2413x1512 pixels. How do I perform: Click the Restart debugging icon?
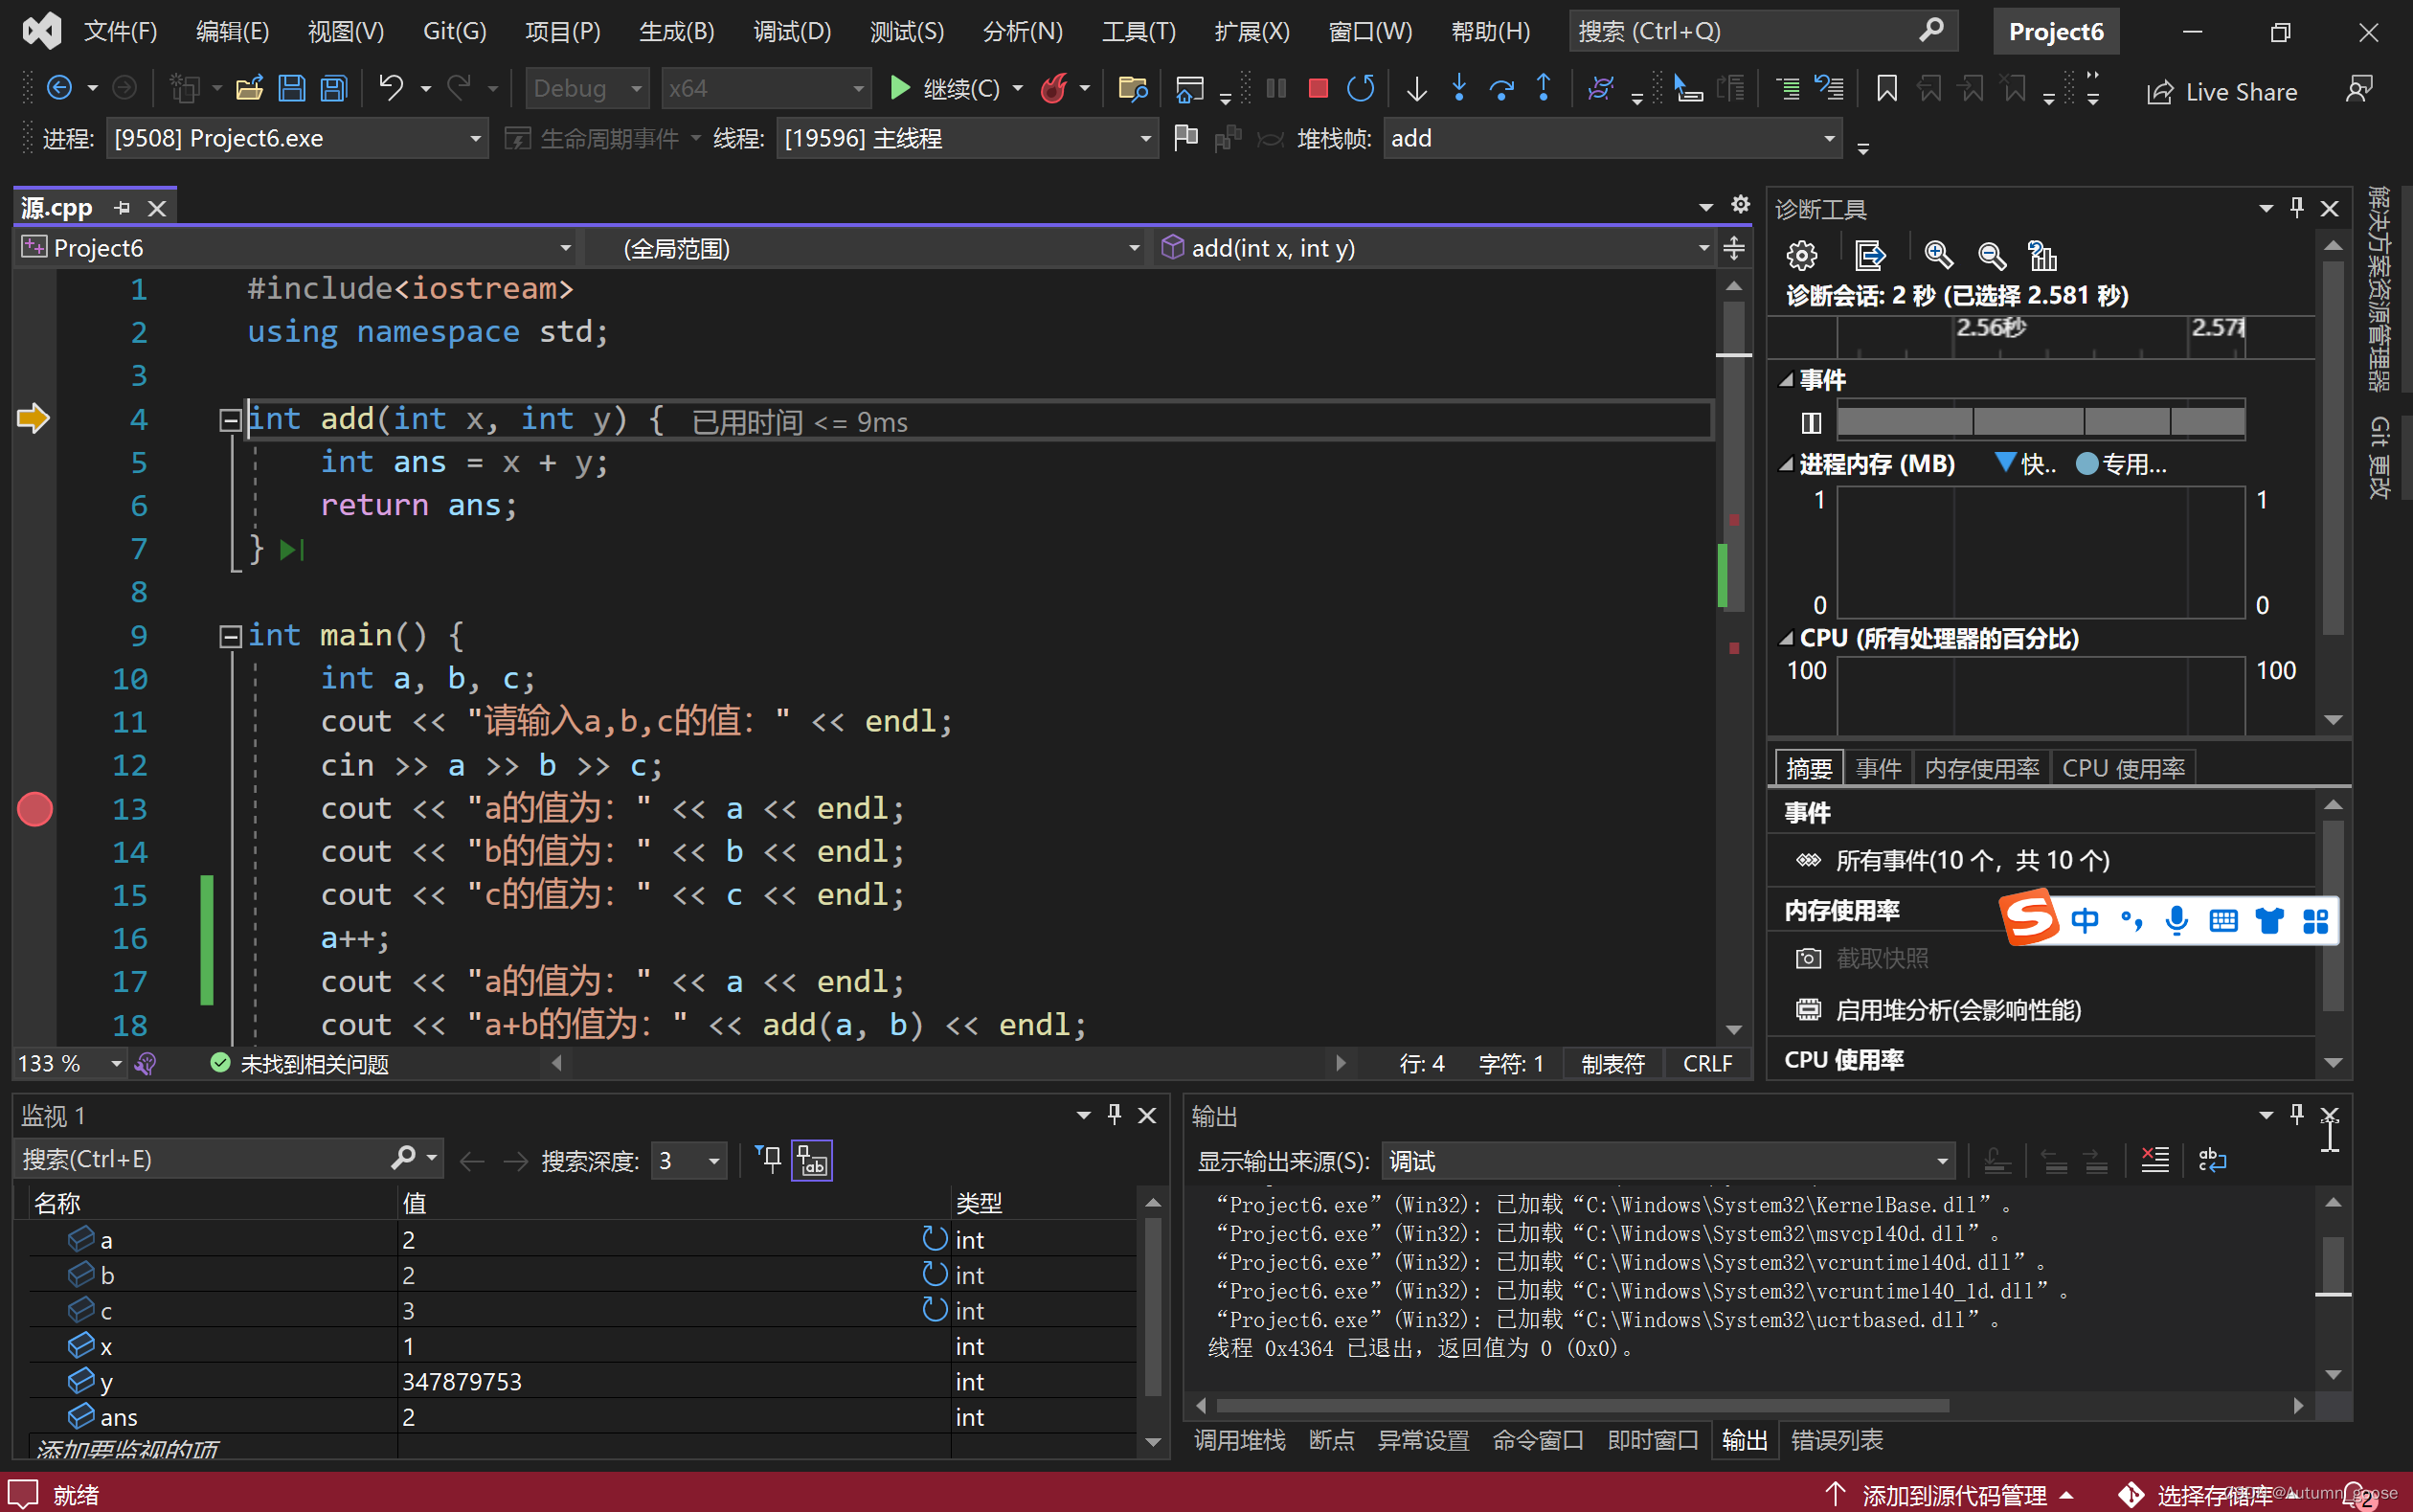(1360, 89)
